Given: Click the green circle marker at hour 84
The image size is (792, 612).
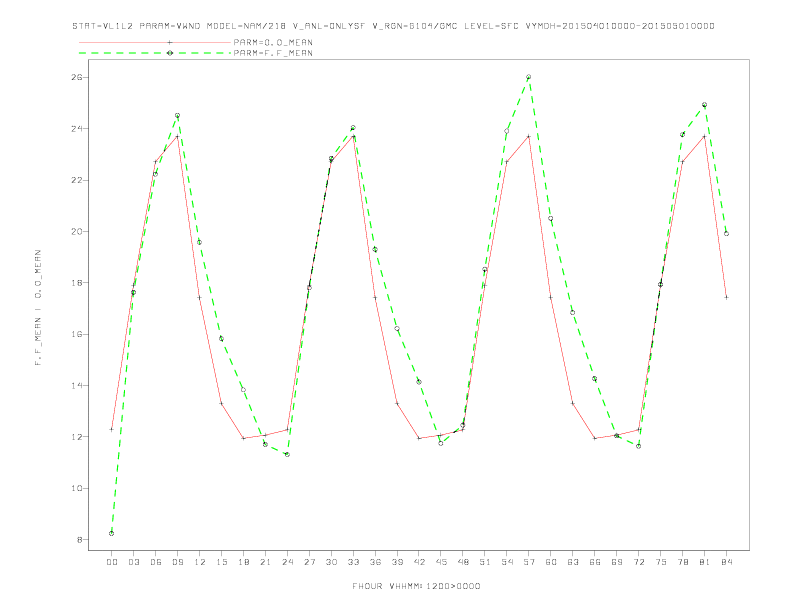Looking at the screenshot, I should click(x=726, y=234).
